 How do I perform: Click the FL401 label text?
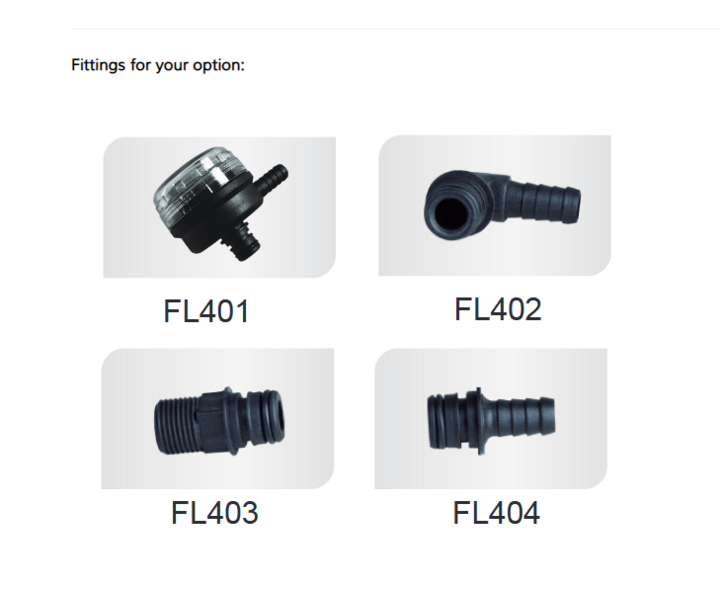click(x=206, y=311)
